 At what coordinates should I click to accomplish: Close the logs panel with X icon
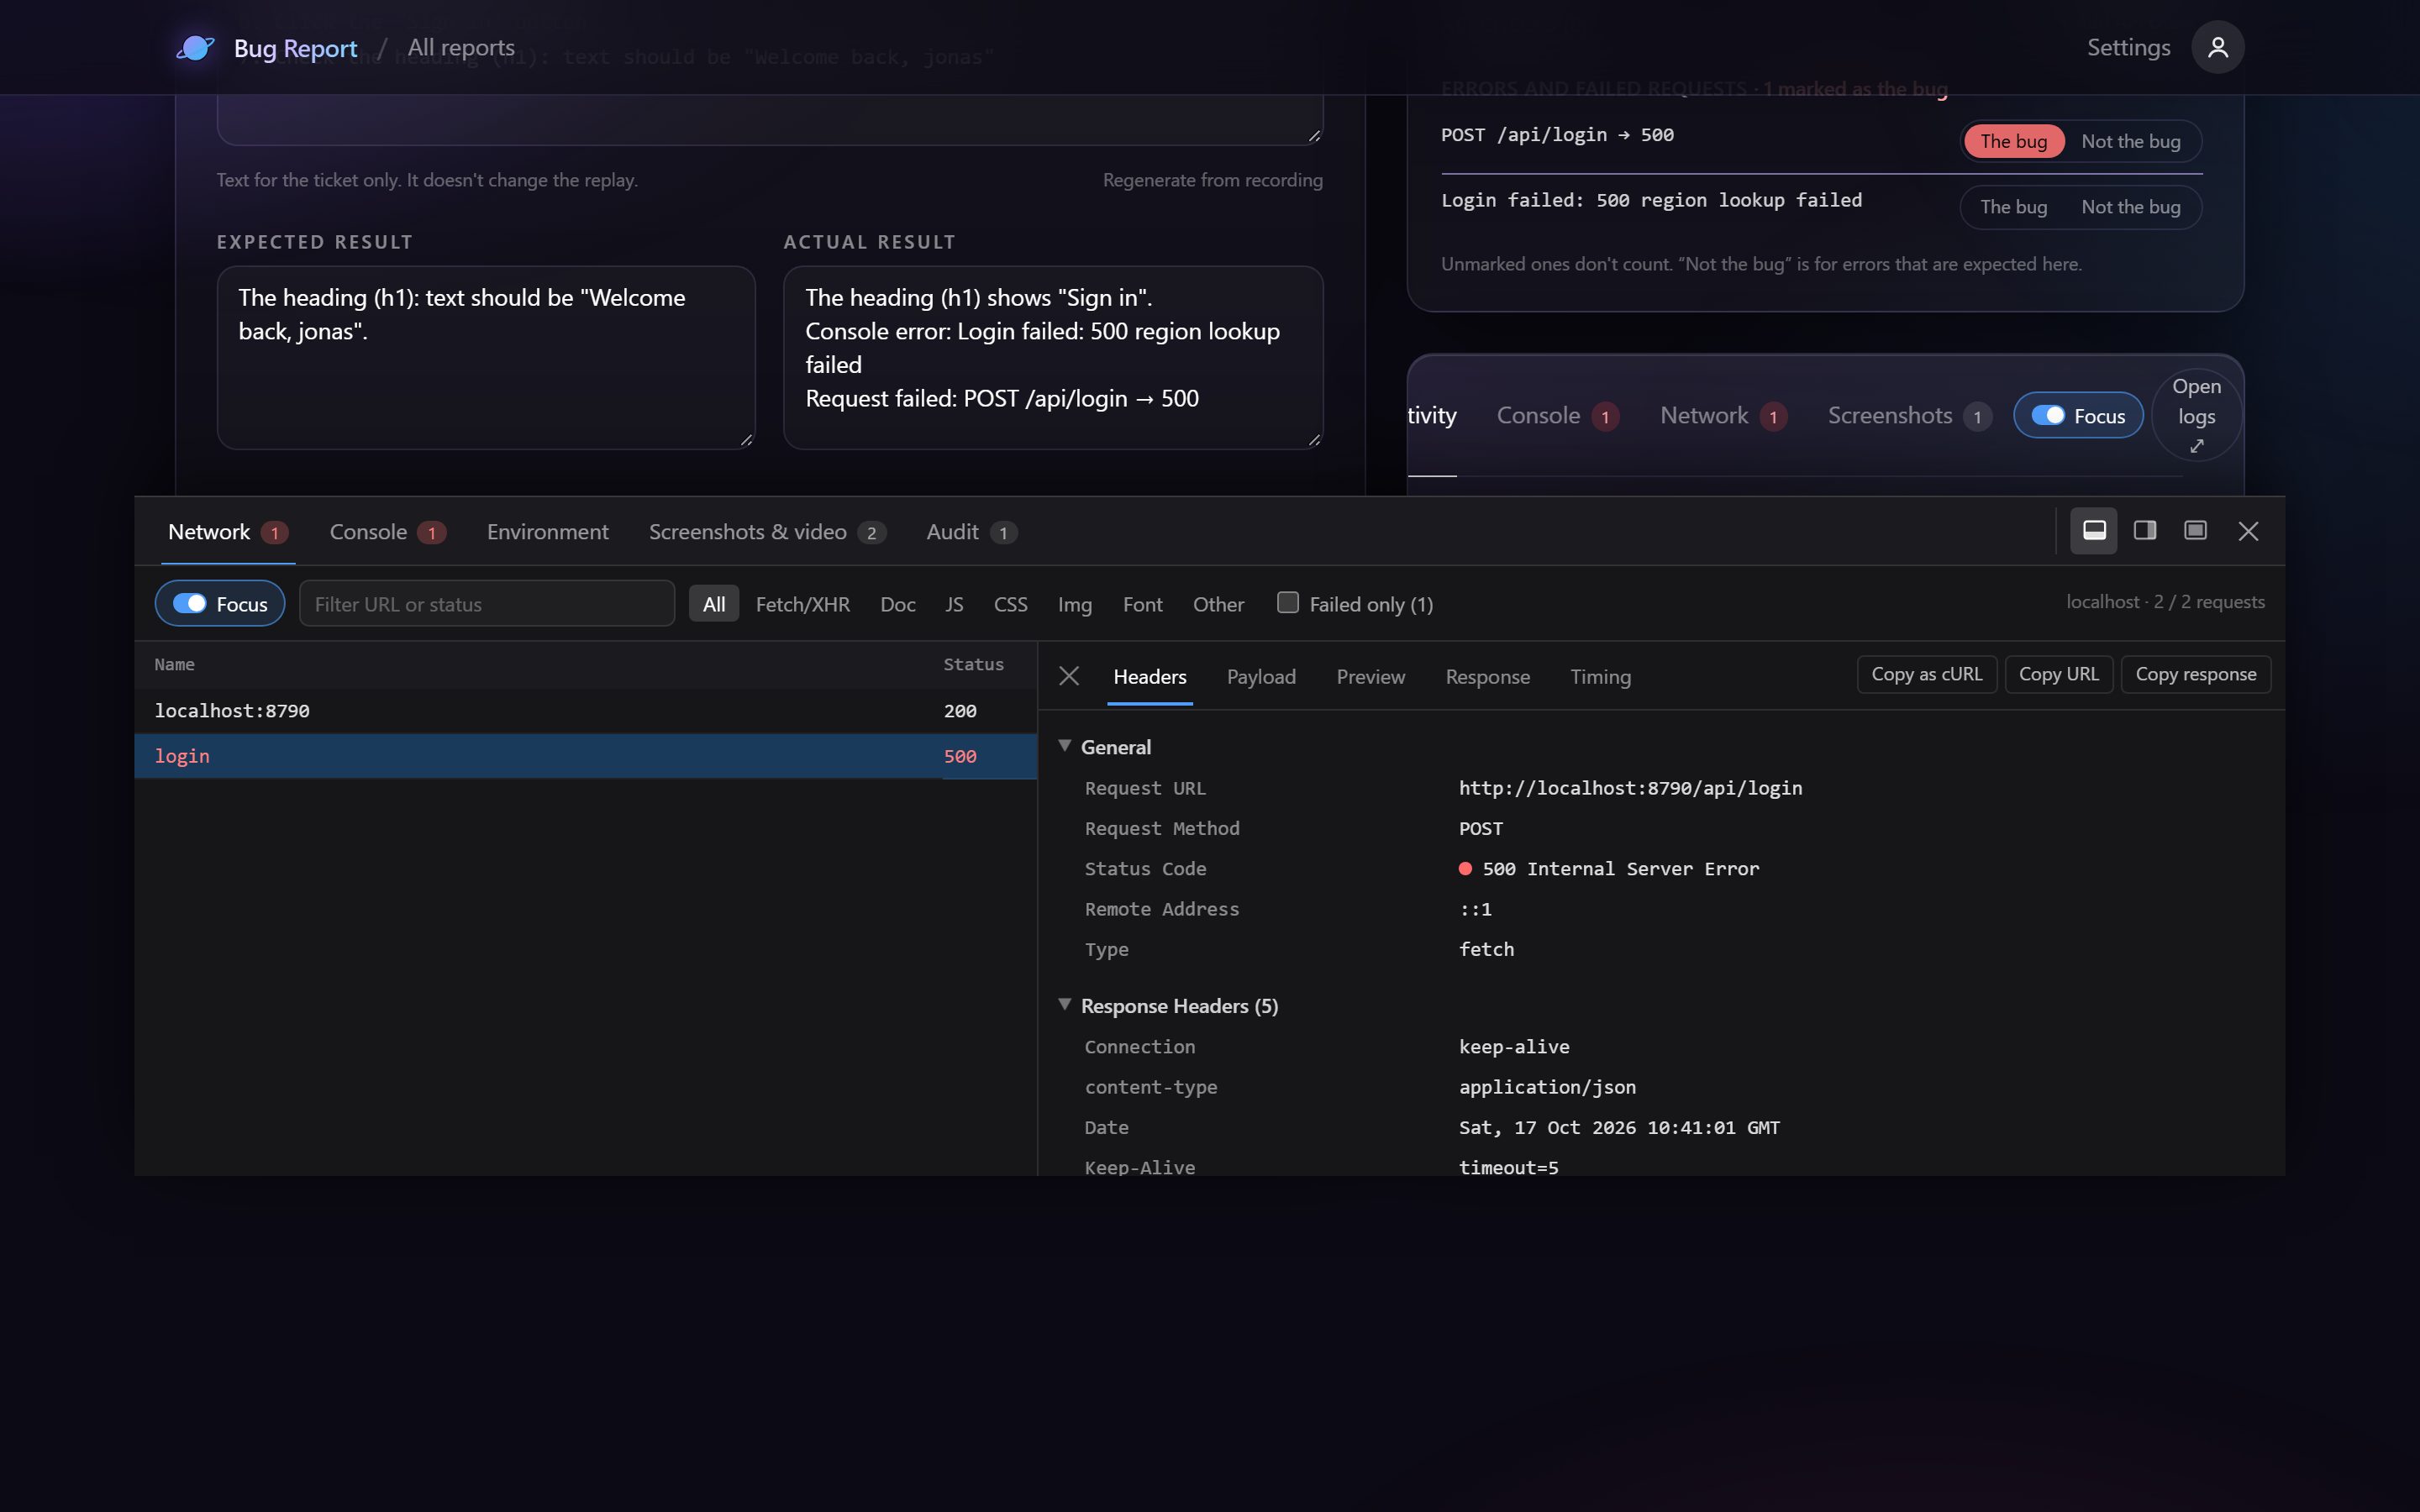[2248, 531]
